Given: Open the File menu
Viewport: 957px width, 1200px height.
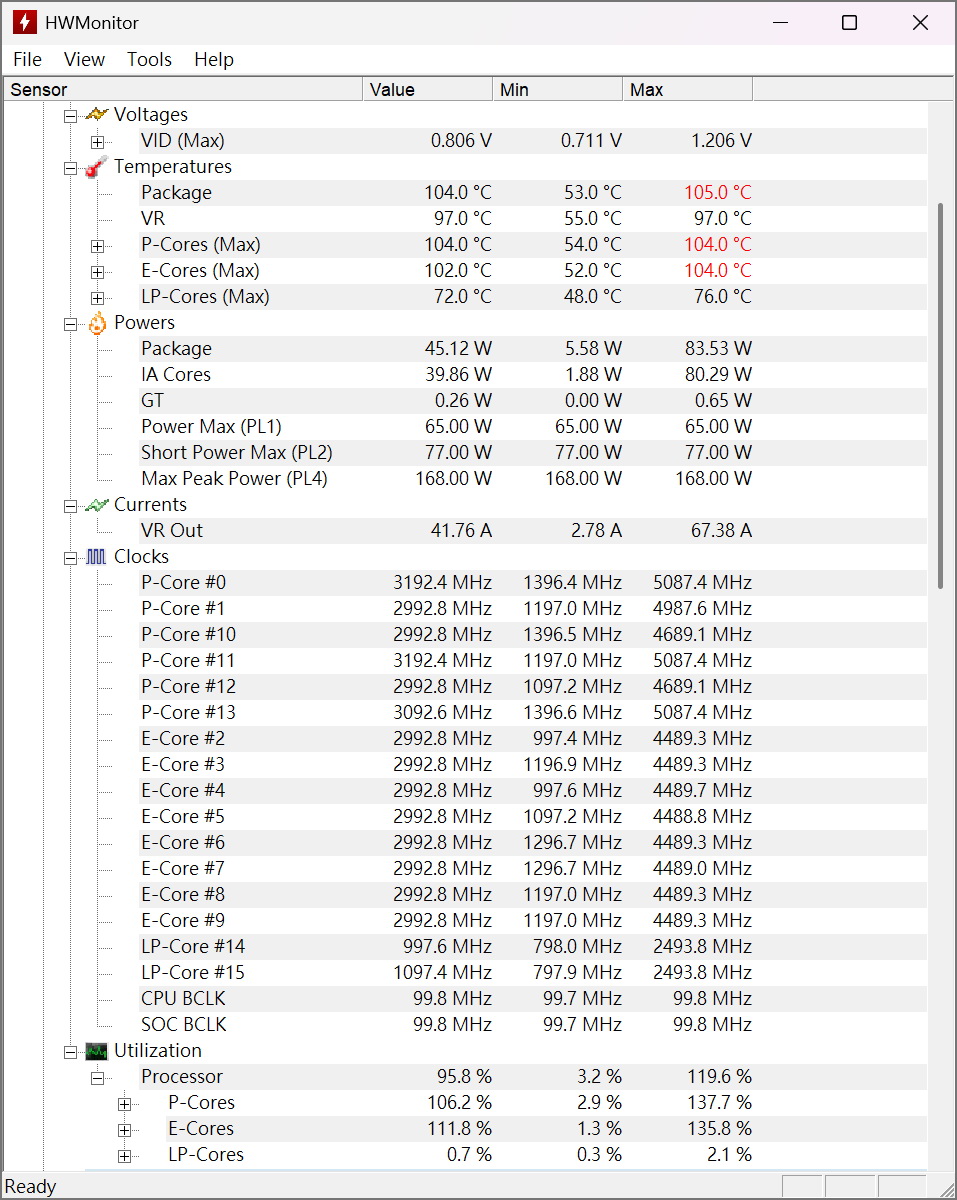Looking at the screenshot, I should click(x=27, y=60).
